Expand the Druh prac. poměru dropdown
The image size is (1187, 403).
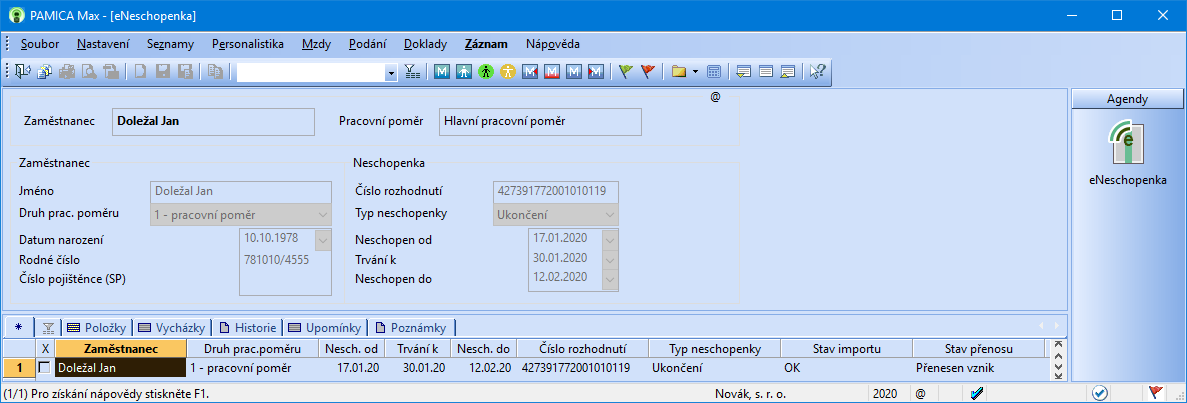323,214
